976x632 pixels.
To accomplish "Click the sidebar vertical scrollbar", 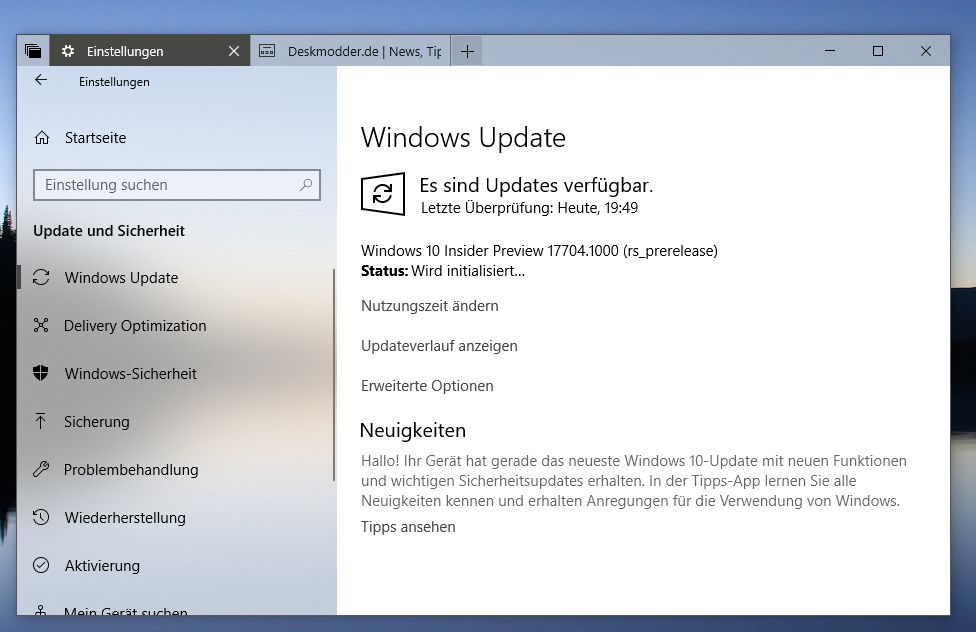I will pyautogui.click(x=334, y=375).
